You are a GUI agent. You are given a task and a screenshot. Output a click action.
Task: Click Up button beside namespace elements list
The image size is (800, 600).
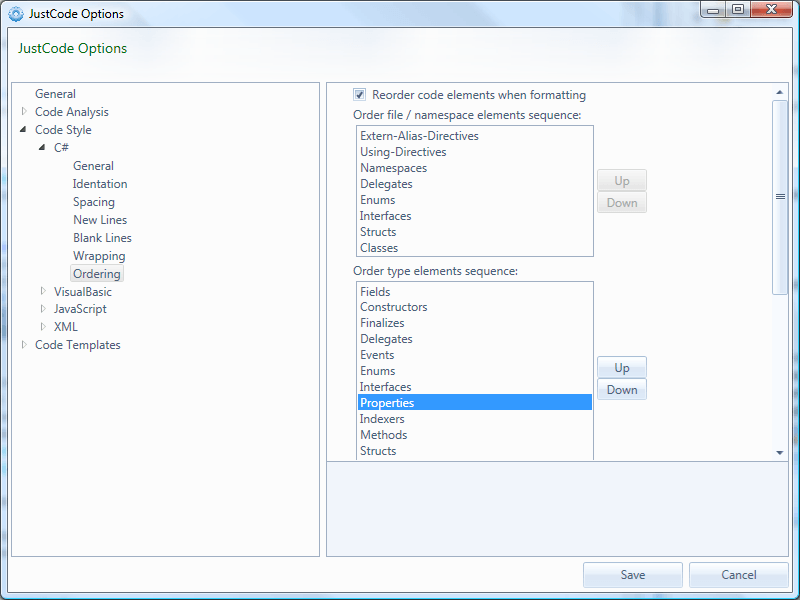[x=622, y=181]
